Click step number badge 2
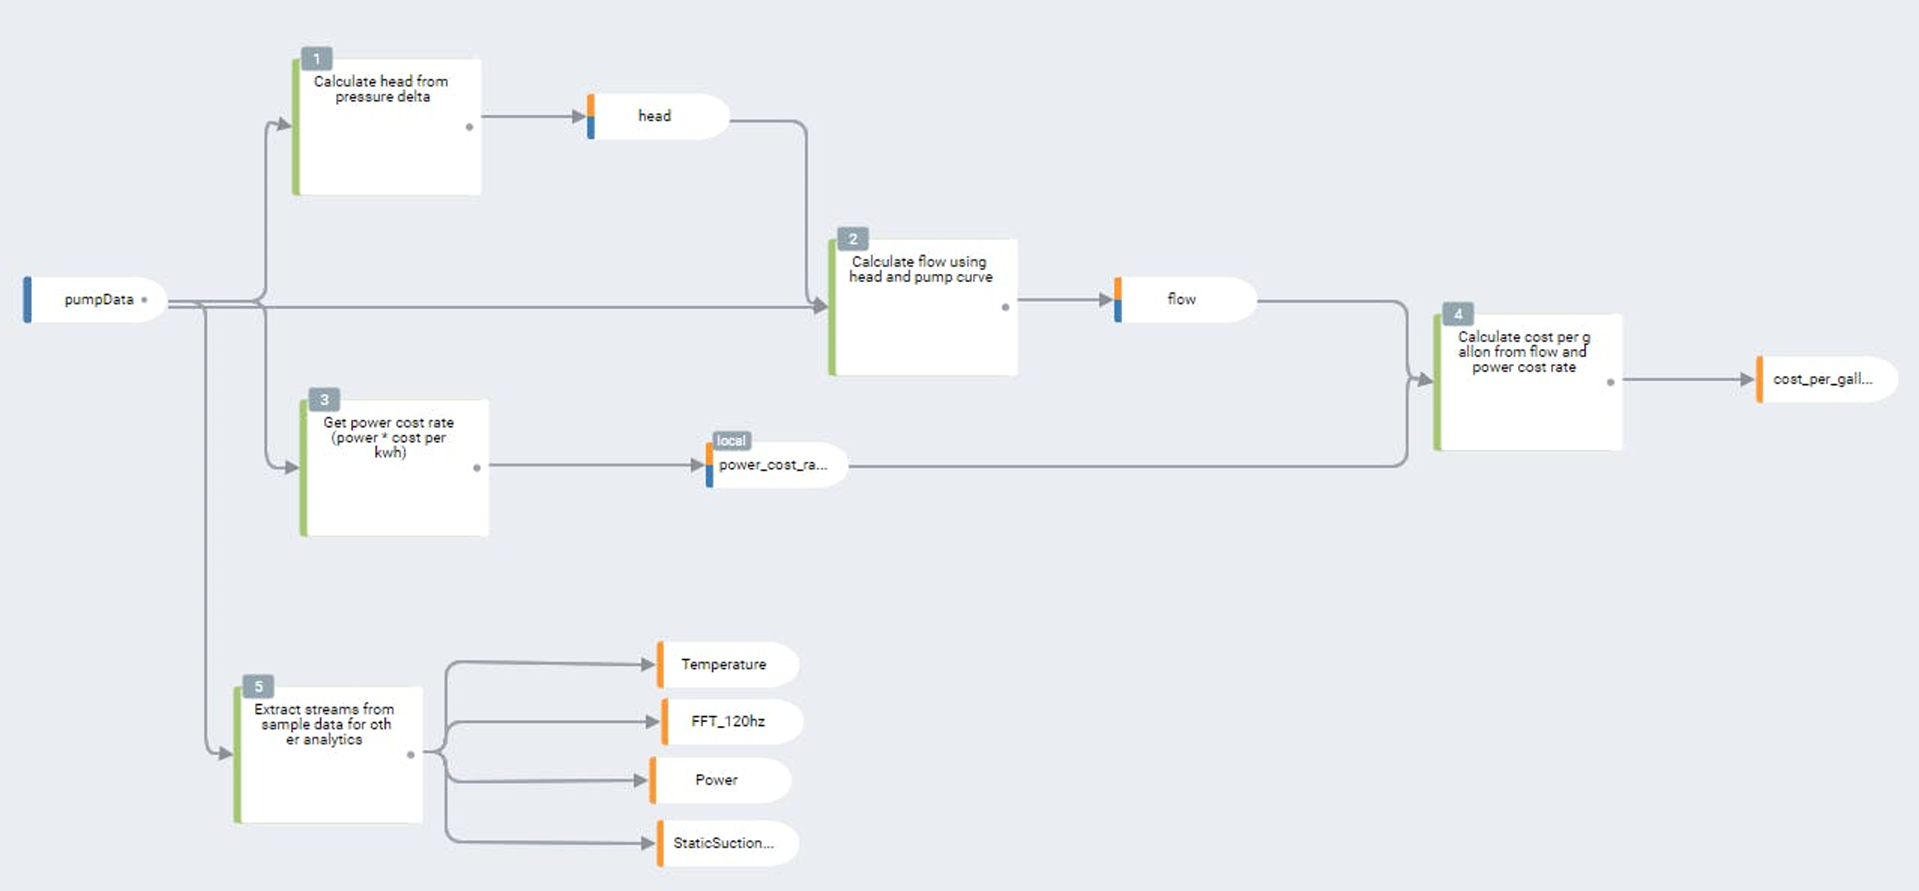The image size is (1919, 891). tap(853, 239)
